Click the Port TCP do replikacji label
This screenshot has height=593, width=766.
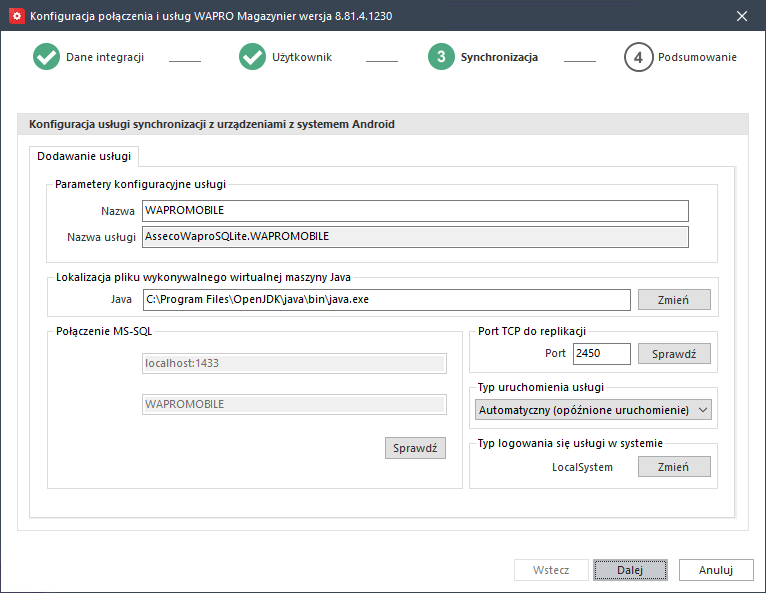pos(532,331)
